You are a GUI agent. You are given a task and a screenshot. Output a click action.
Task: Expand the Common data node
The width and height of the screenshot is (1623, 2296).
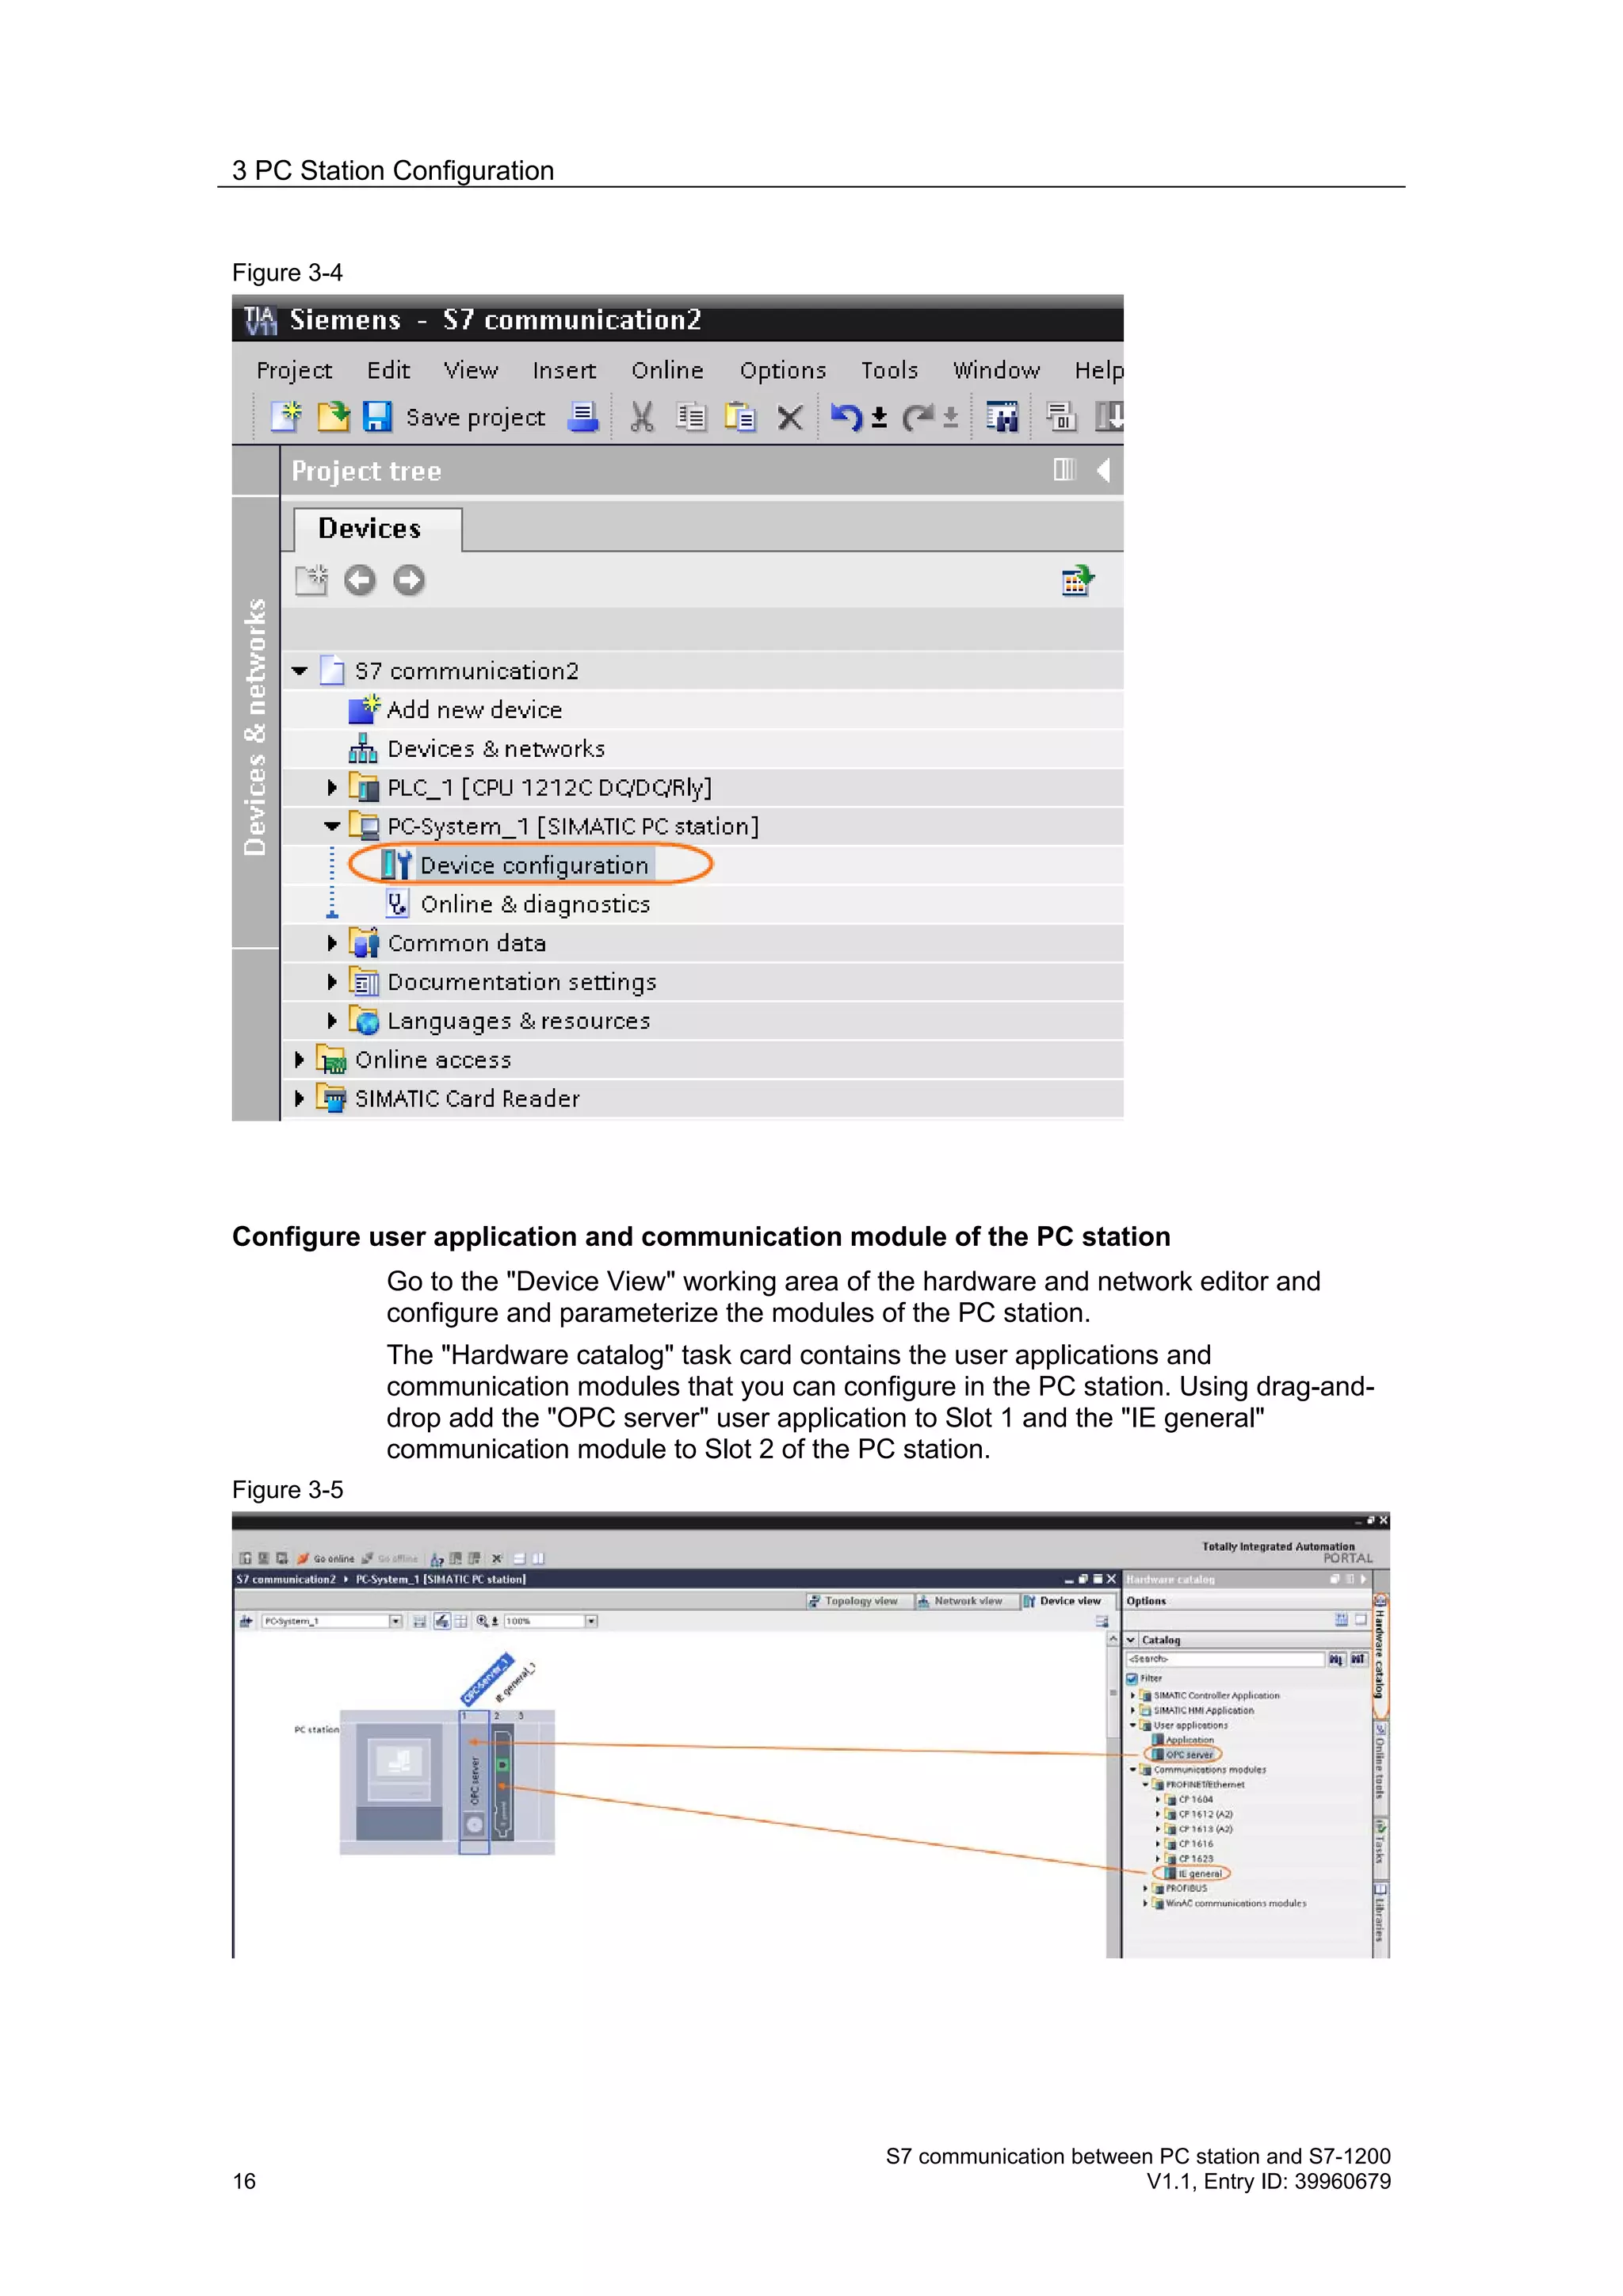click(332, 943)
